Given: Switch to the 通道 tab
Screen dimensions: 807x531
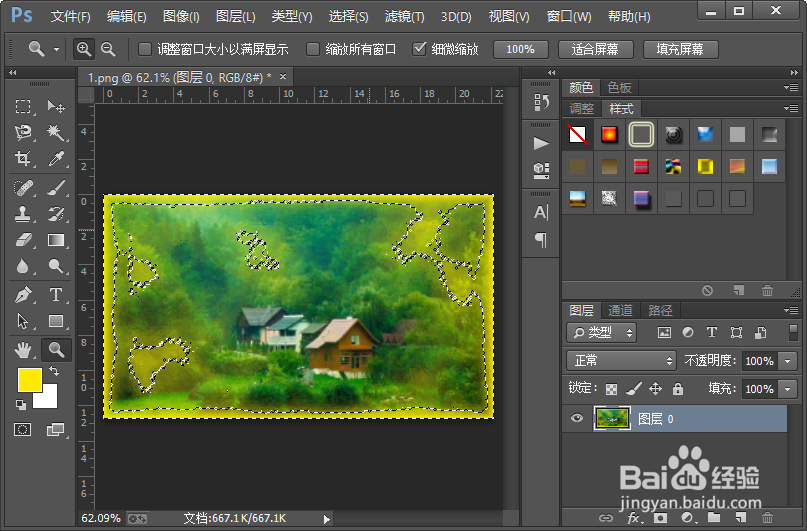Looking at the screenshot, I should [x=620, y=310].
